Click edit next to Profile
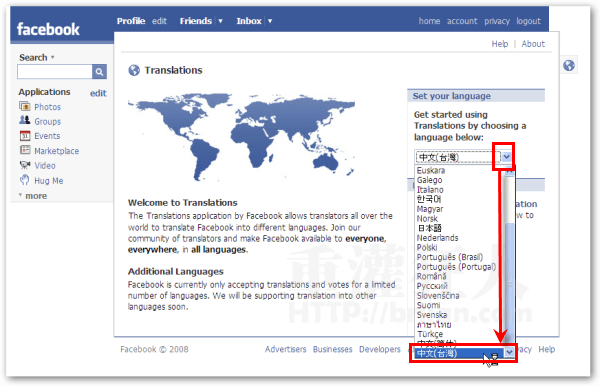Screen dimensions: 600x386 [159, 21]
